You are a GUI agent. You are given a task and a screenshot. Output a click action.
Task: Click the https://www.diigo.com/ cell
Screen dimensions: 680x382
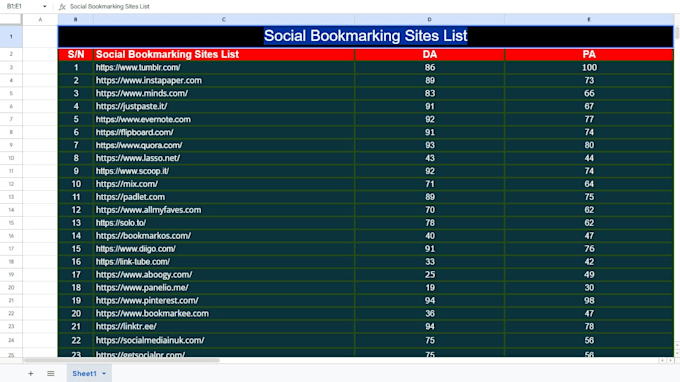(224, 248)
